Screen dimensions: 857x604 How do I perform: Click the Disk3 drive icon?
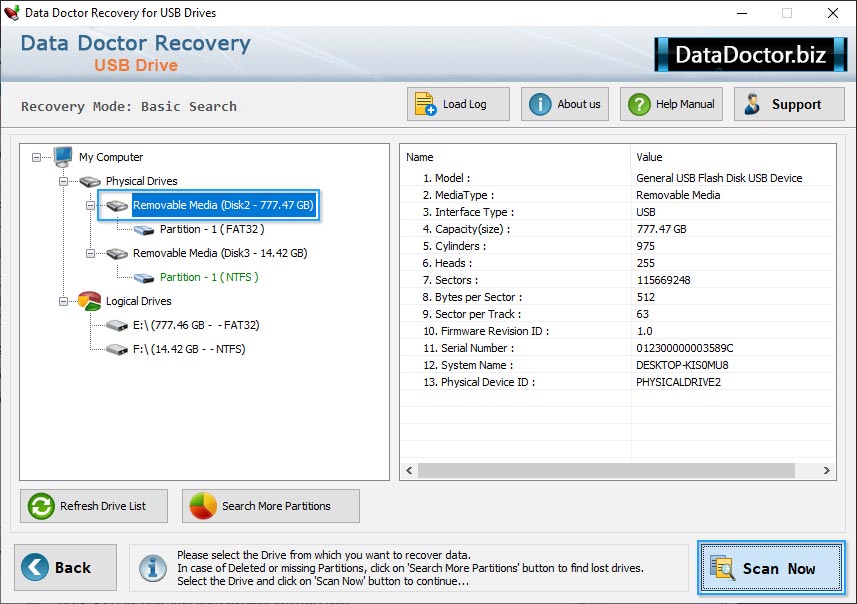pyautogui.click(x=117, y=253)
